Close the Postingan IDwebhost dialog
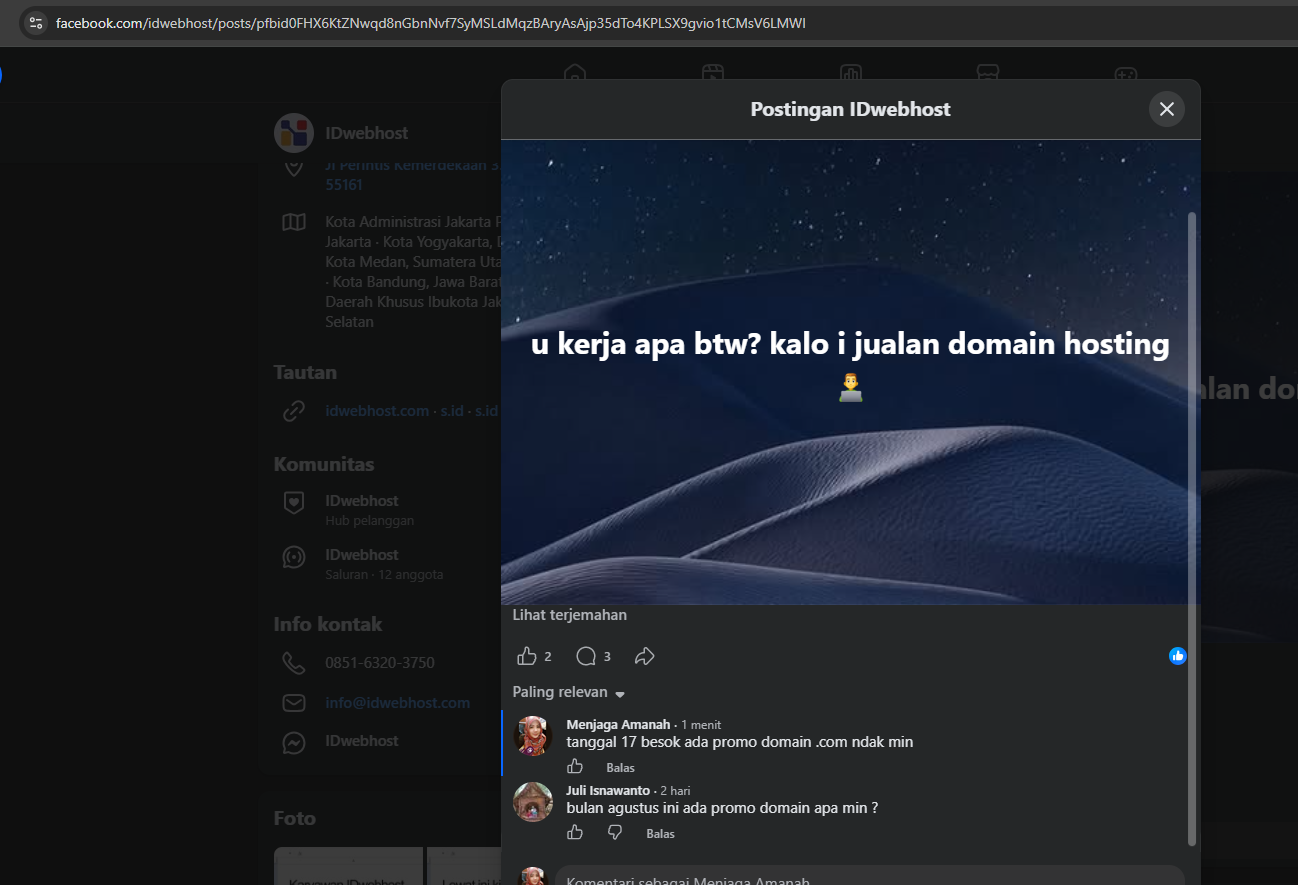Image resolution: width=1298 pixels, height=885 pixels. 1166,109
